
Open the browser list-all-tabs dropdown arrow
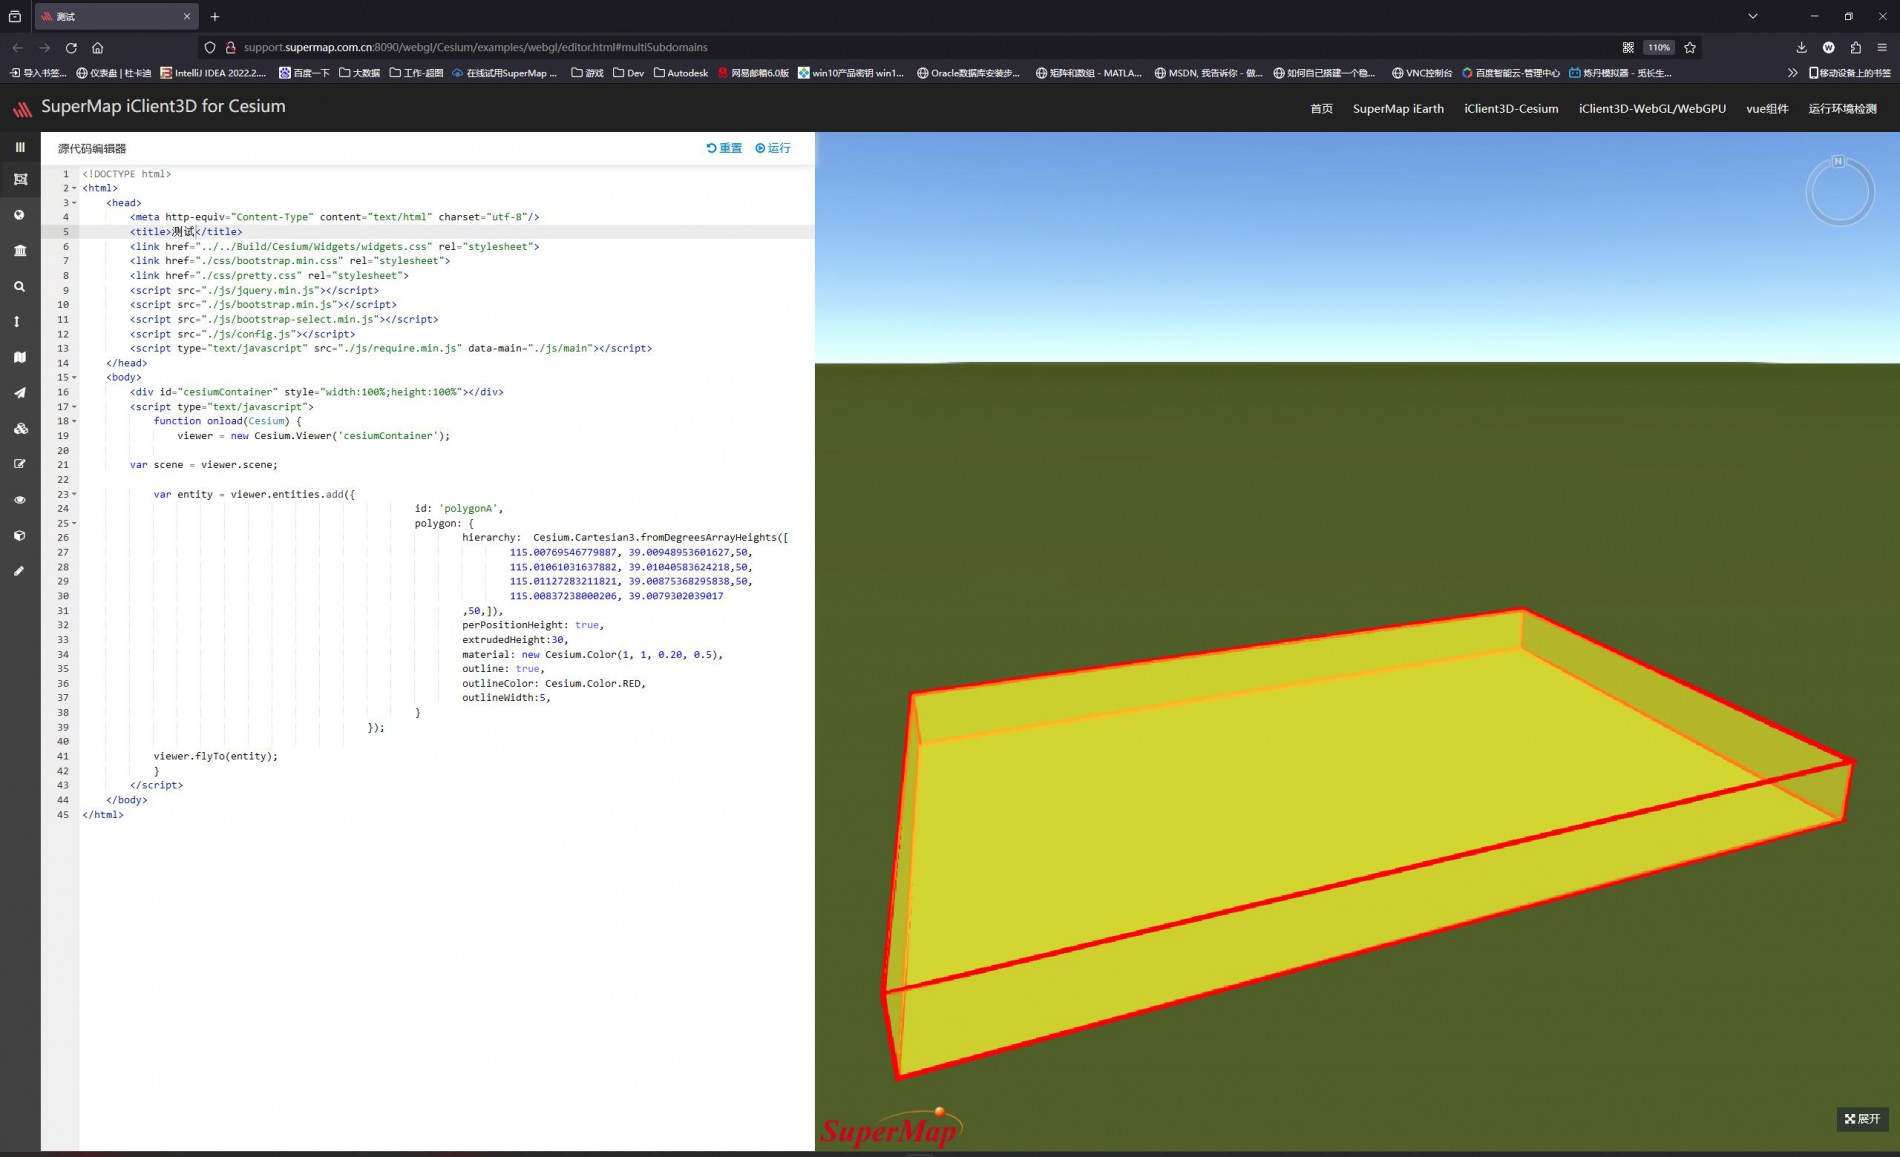[x=1752, y=16]
